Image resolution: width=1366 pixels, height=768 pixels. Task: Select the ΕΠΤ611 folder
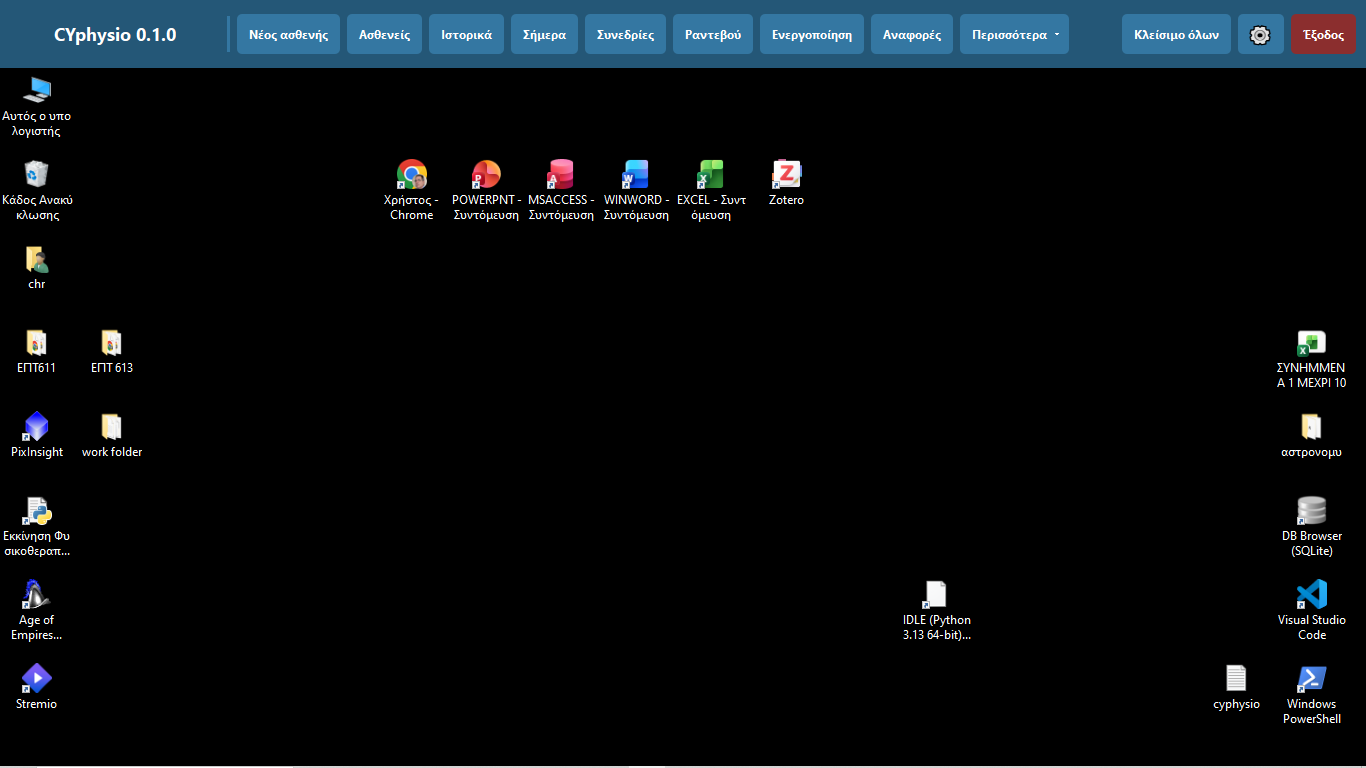tap(37, 343)
